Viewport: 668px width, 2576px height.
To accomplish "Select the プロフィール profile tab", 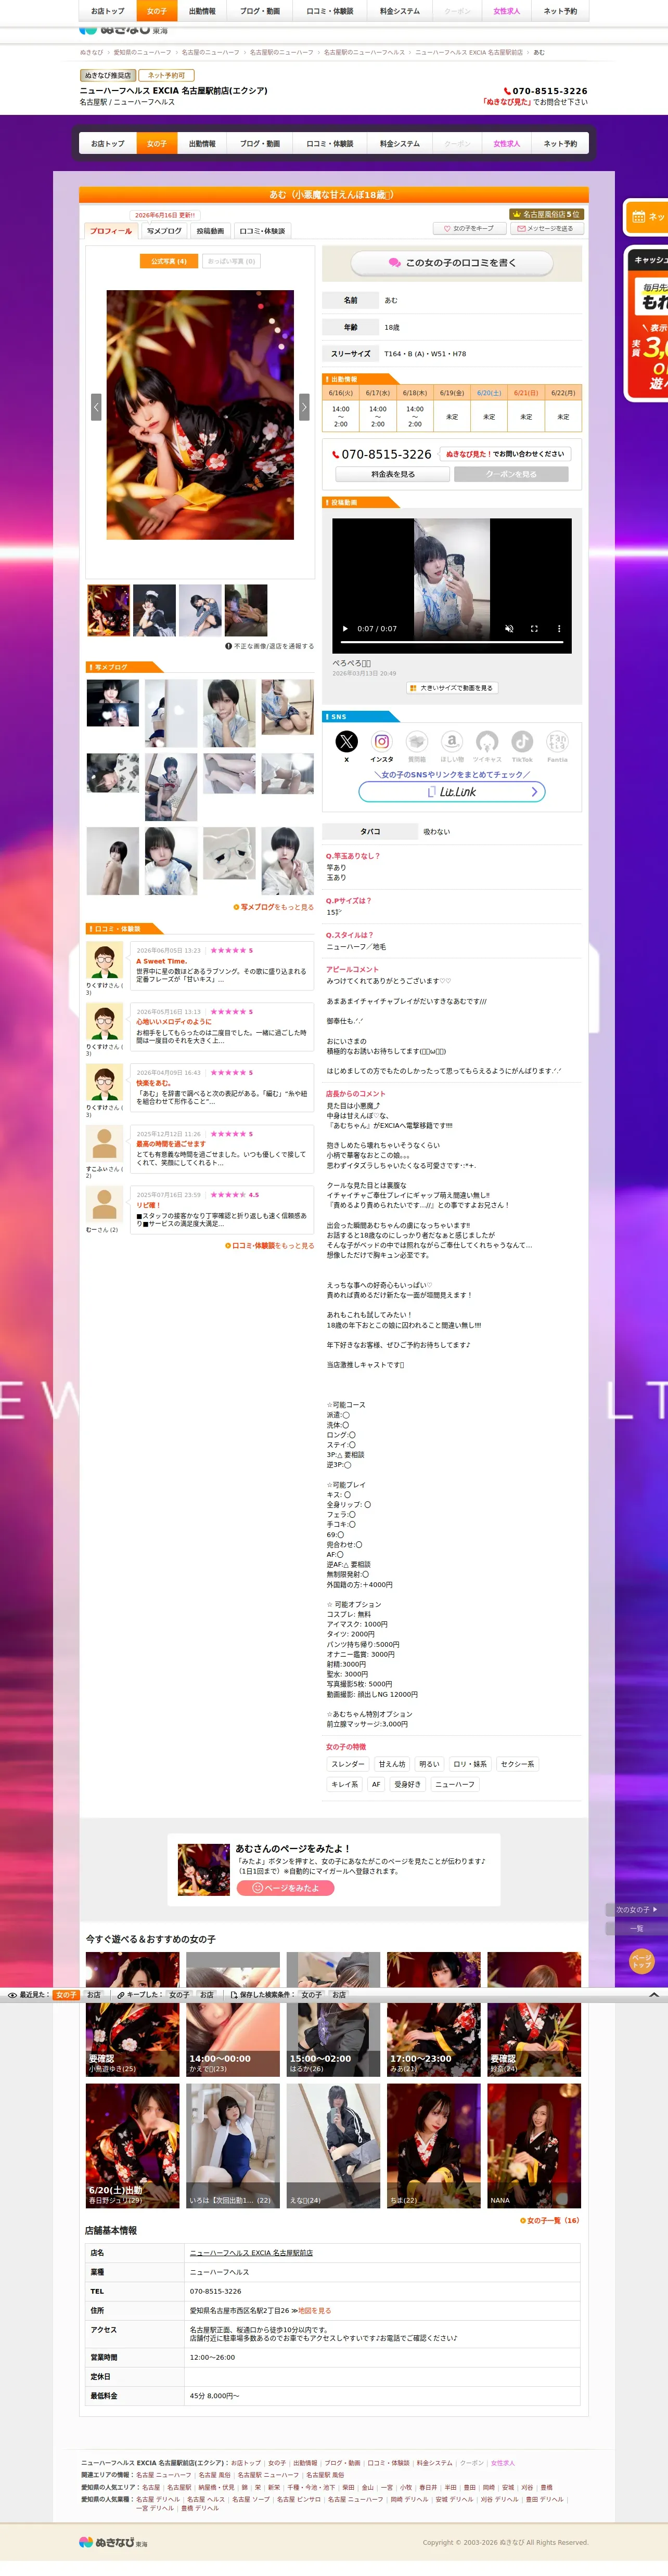I will pos(111,231).
